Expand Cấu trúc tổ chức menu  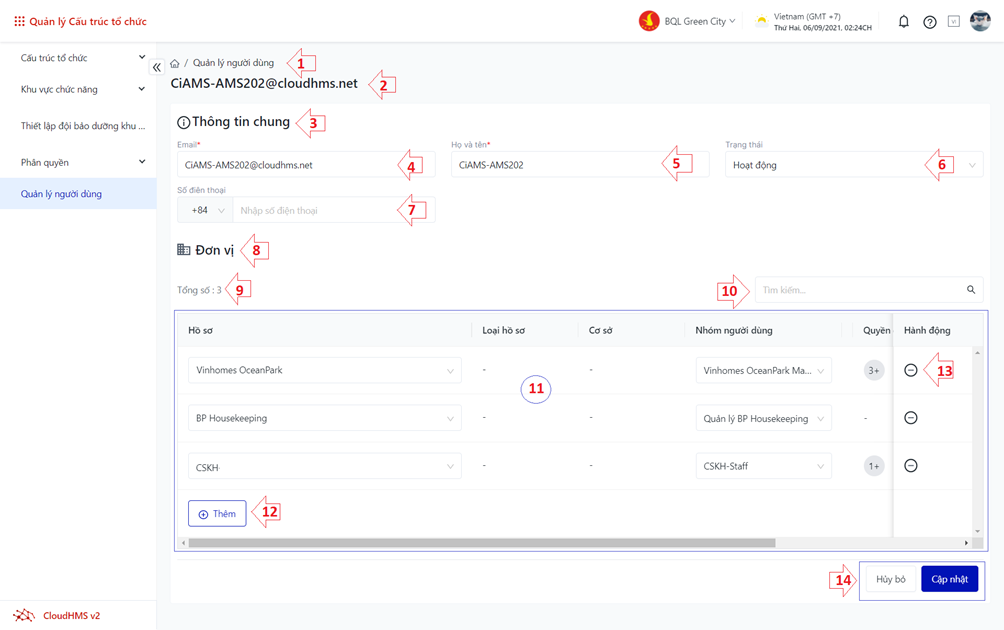82,58
